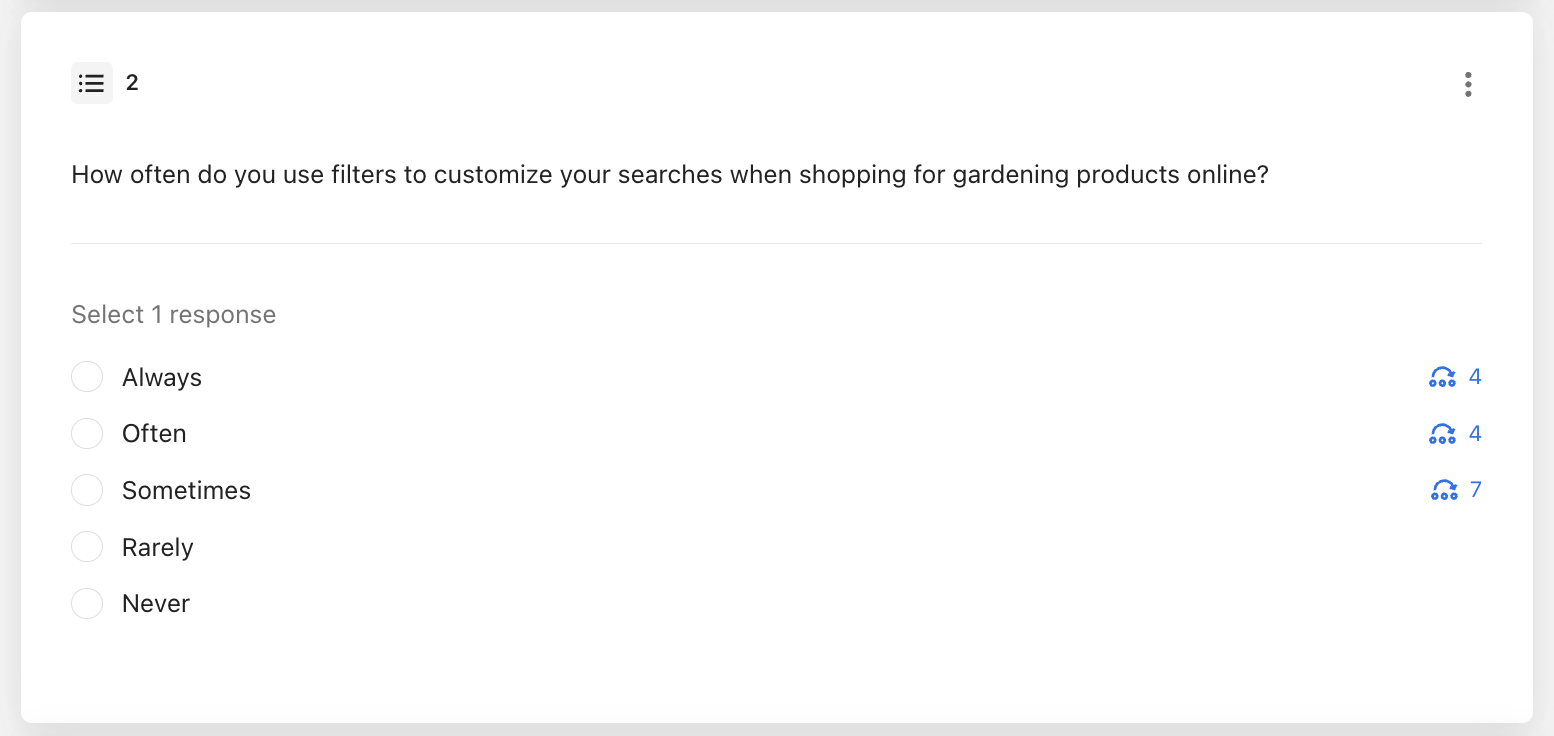Click the skip logic icon beside Sometimes
Viewport: 1554px width, 736px height.
pos(1444,490)
